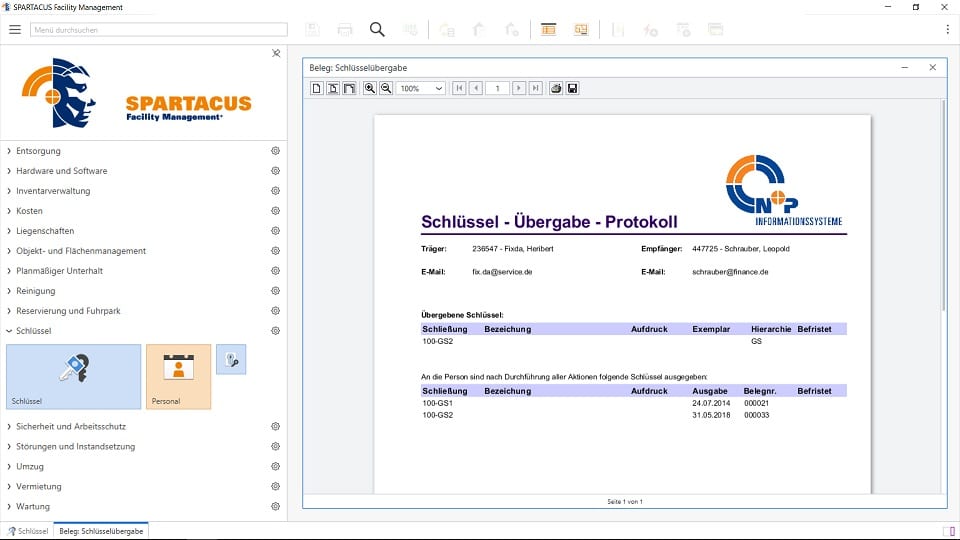Zoom out of the report preview
Image resolution: width=960 pixels, height=540 pixels.
(385, 88)
